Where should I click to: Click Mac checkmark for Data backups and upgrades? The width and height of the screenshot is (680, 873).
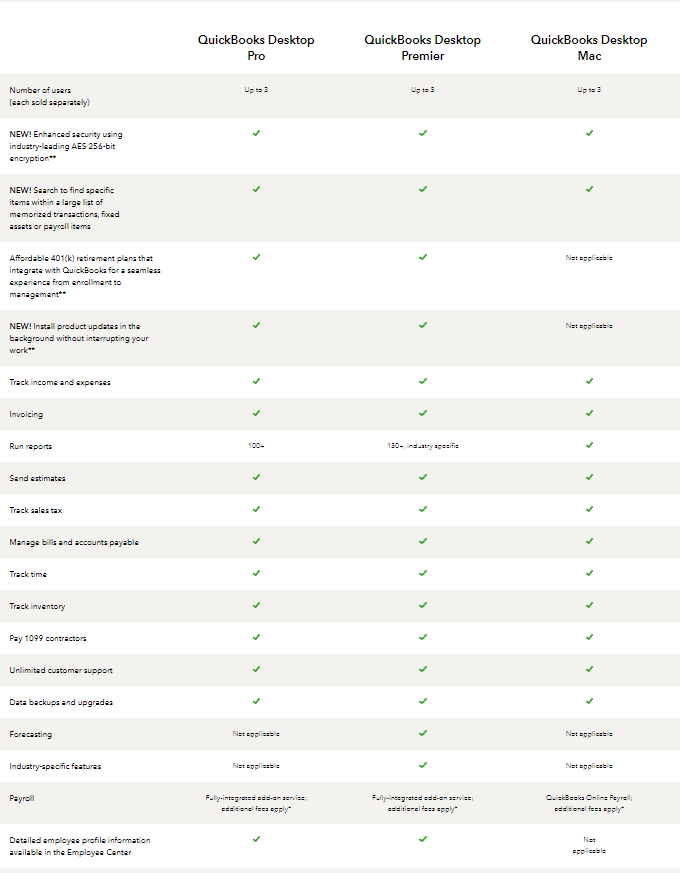coord(589,701)
